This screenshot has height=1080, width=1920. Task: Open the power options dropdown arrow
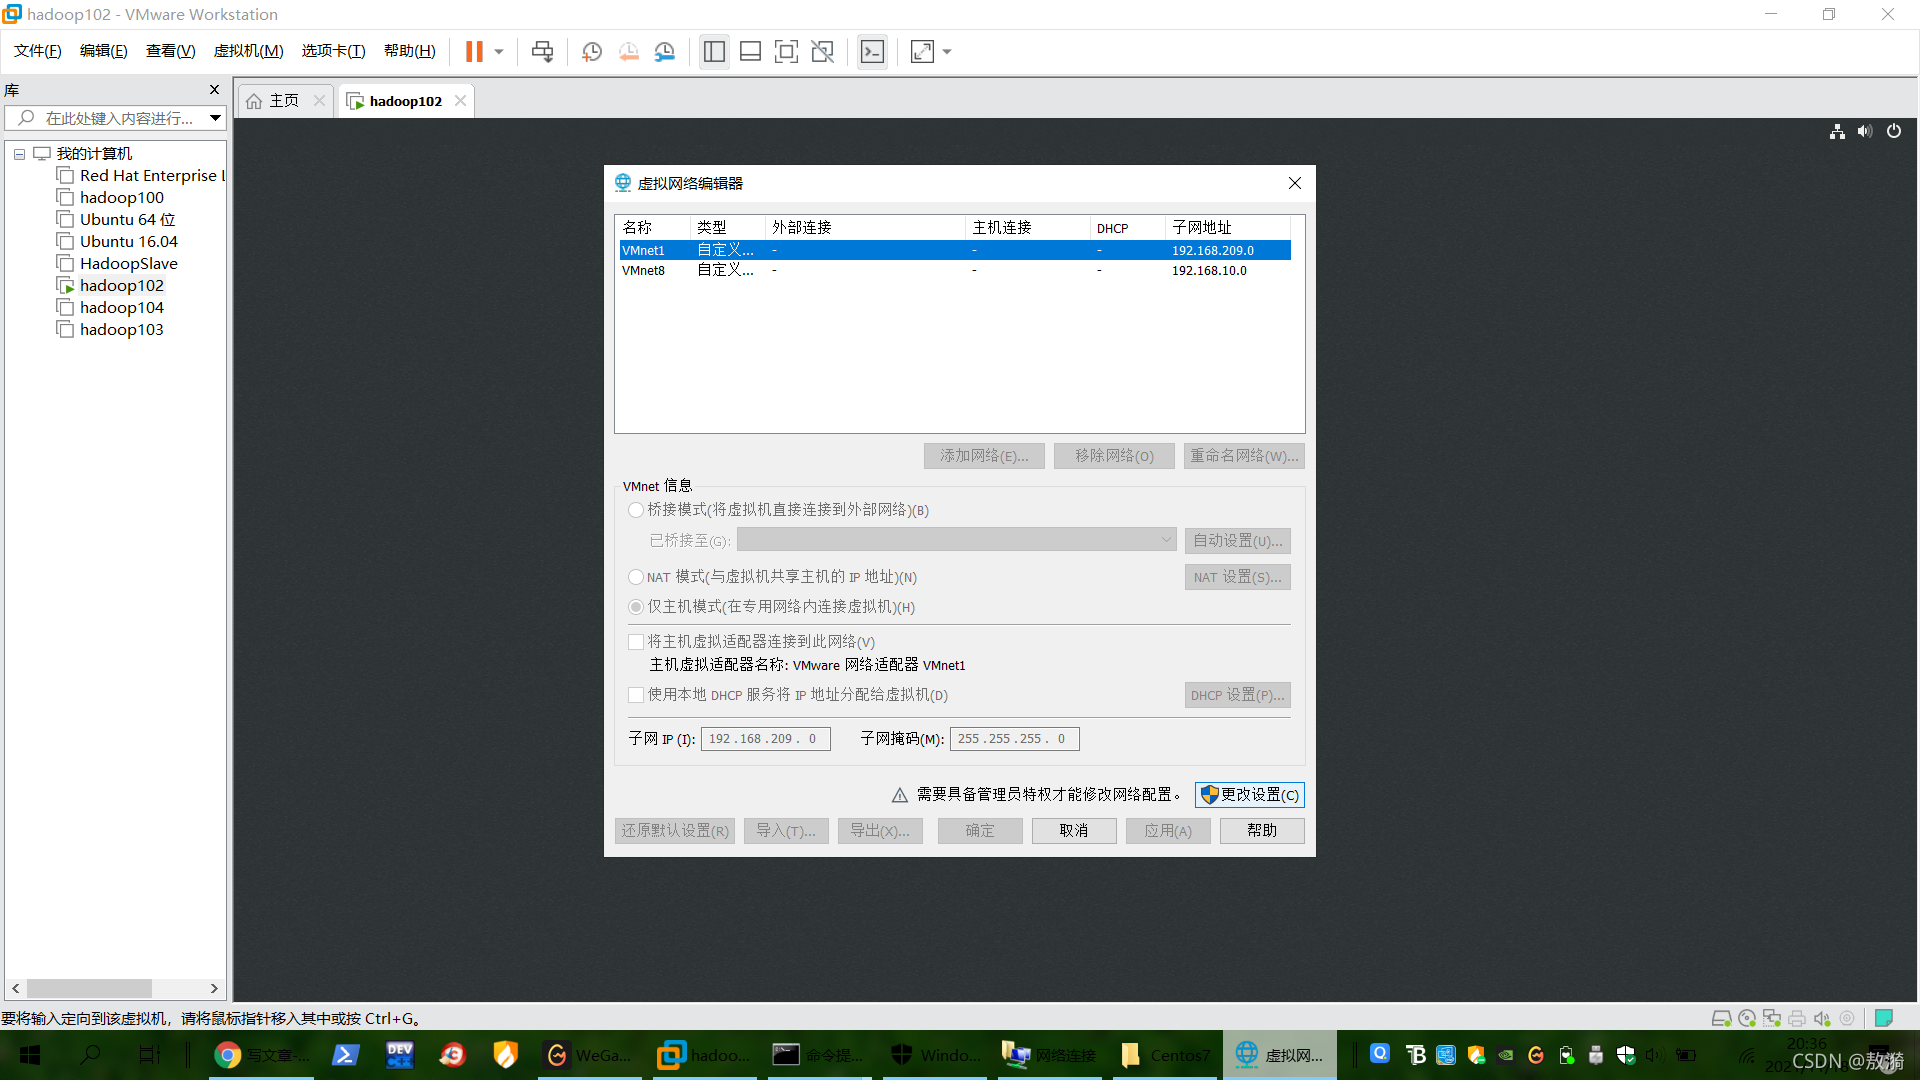(x=499, y=51)
